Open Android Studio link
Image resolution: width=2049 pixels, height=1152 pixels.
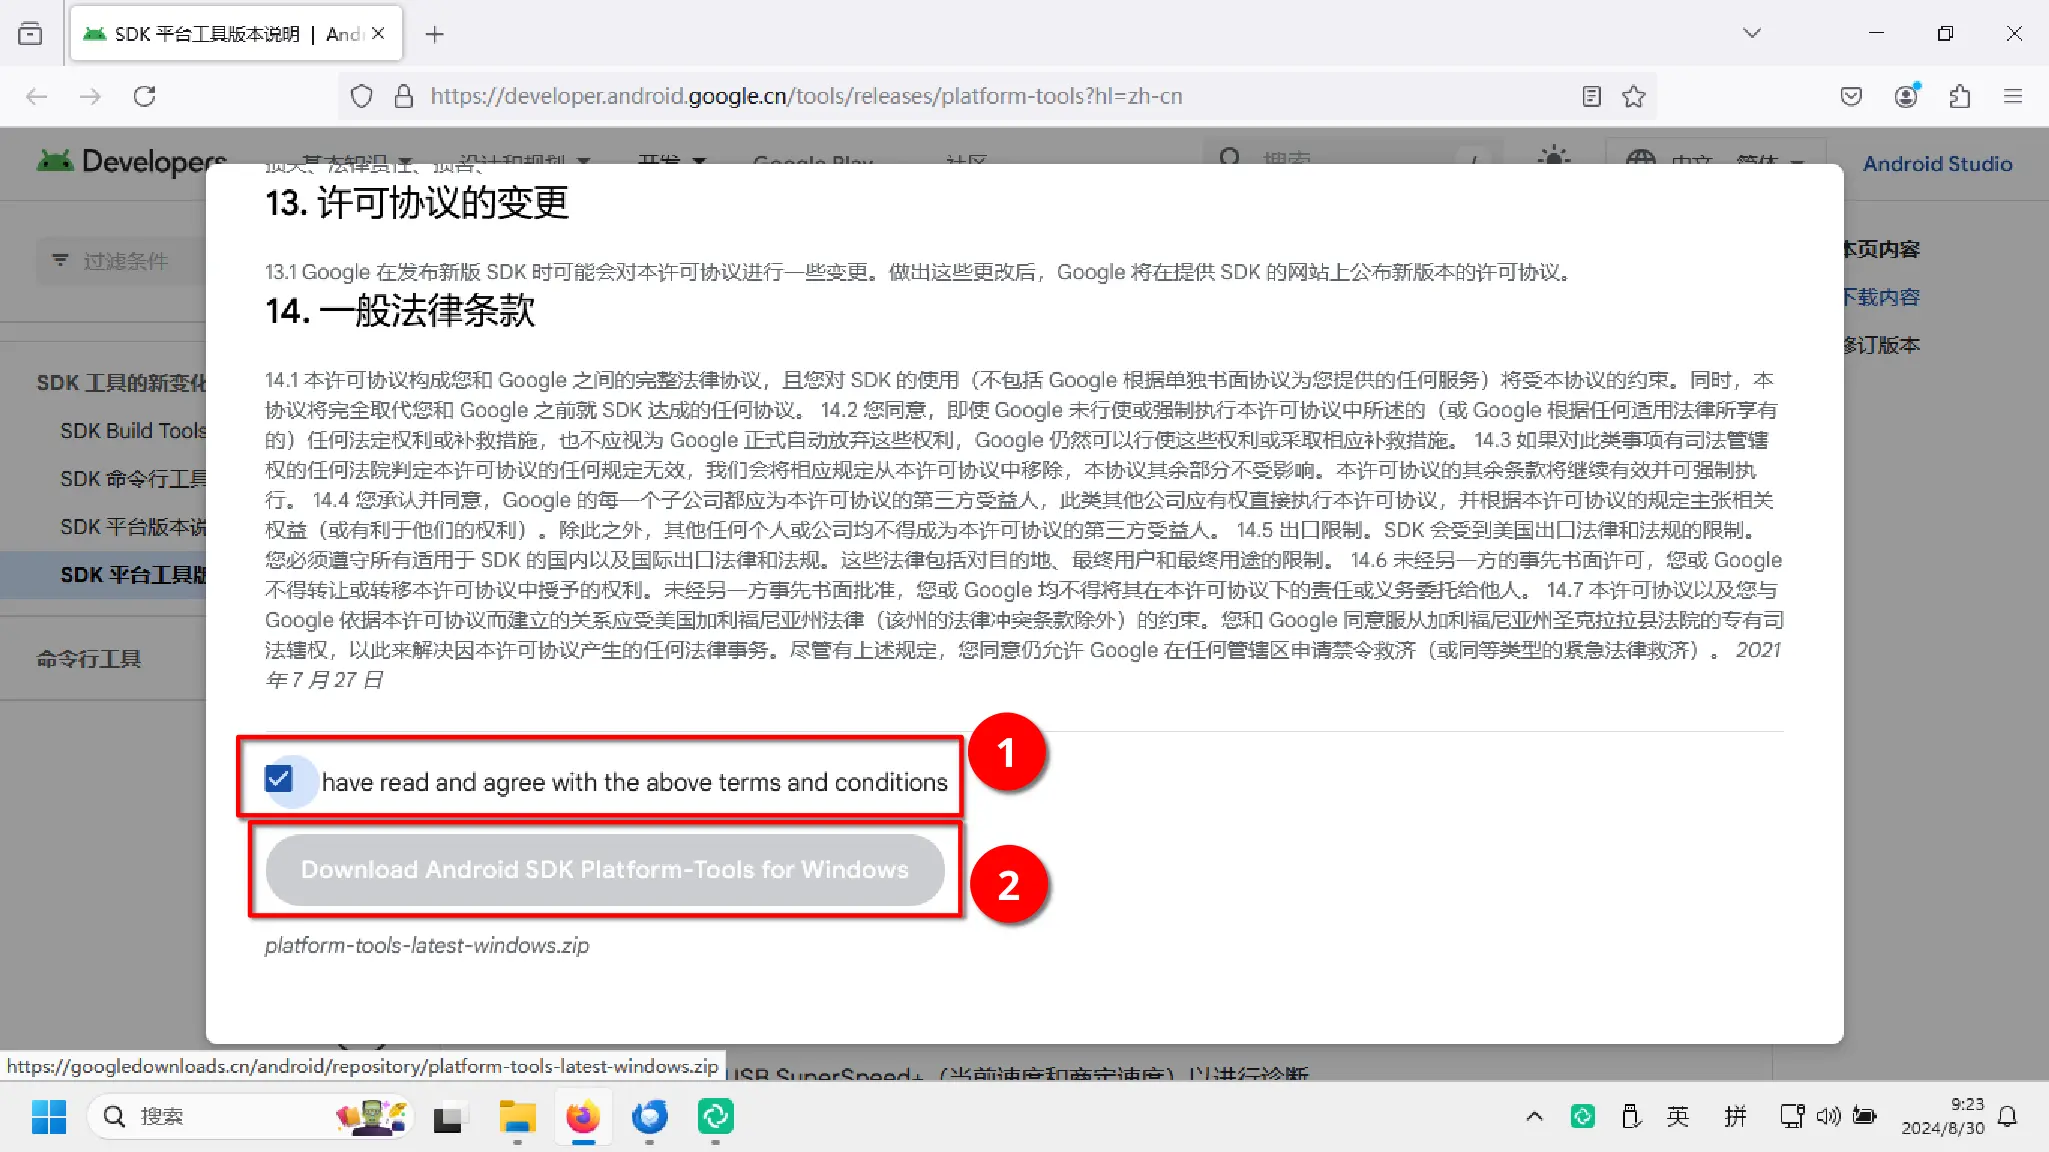coord(1937,164)
